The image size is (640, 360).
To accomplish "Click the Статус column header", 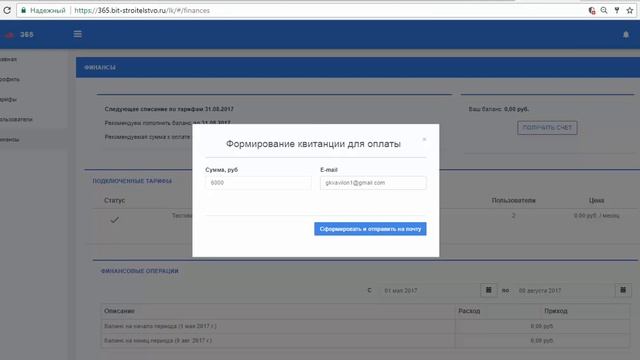I will [x=115, y=200].
